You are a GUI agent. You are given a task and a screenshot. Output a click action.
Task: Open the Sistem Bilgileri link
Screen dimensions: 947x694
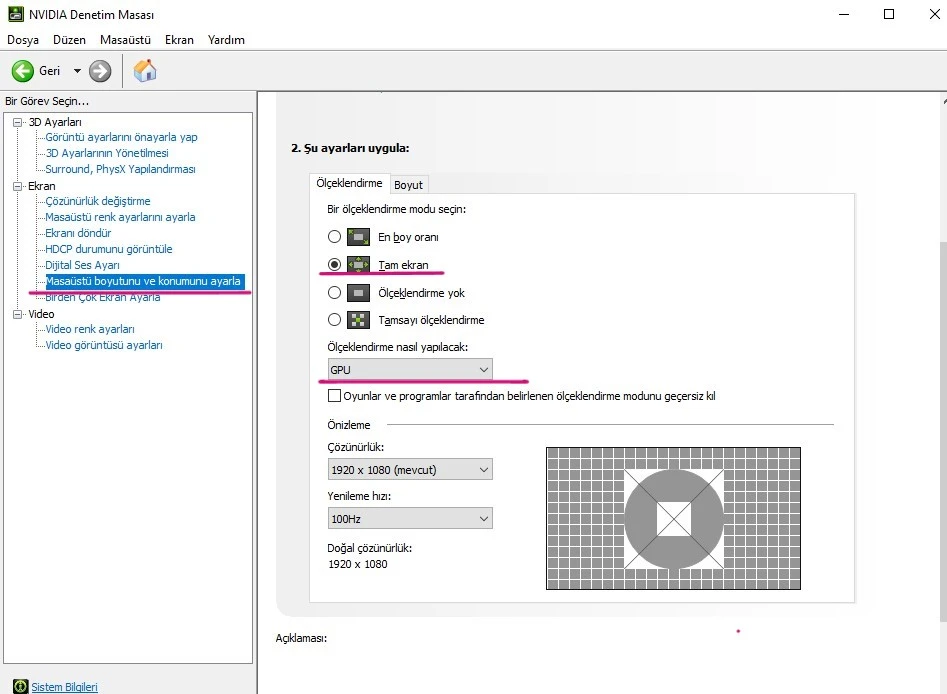[x=65, y=687]
